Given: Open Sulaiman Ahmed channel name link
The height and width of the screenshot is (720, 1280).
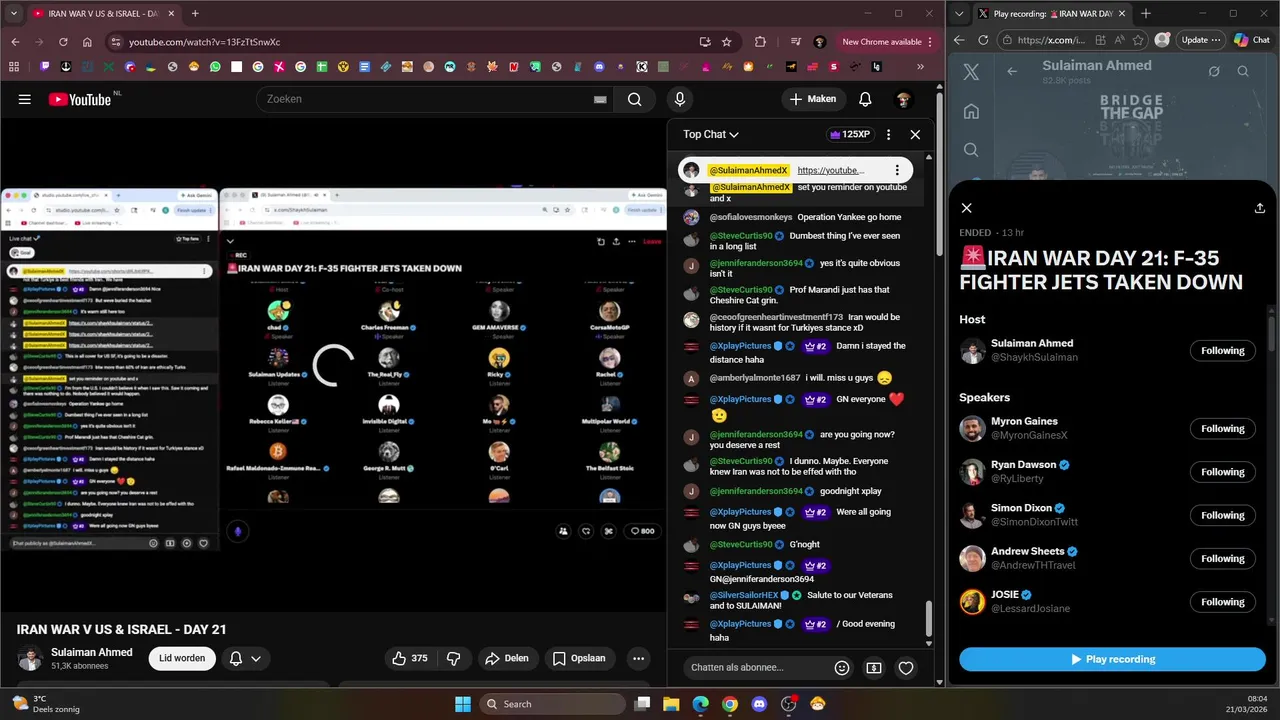Looking at the screenshot, I should point(92,652).
